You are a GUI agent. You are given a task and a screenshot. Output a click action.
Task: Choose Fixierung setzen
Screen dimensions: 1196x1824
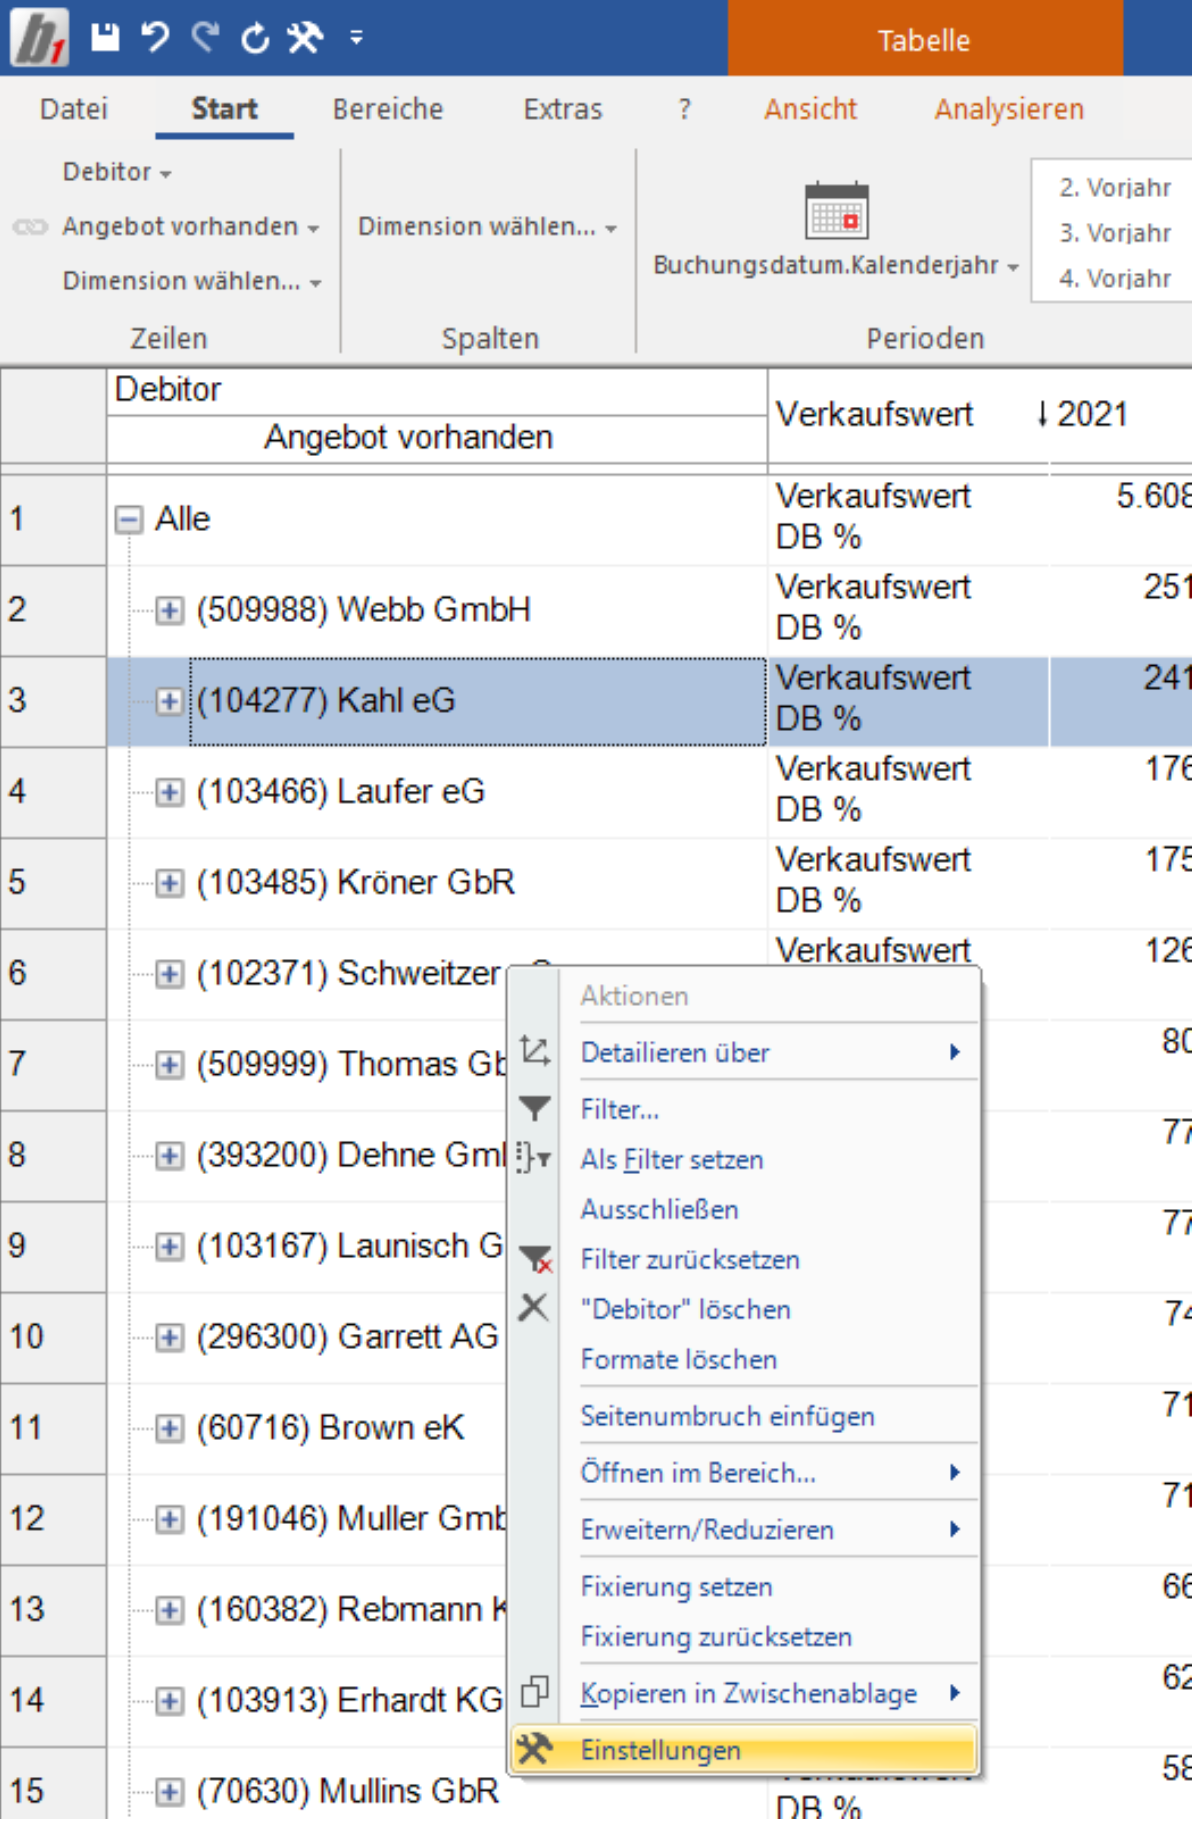click(744, 1587)
